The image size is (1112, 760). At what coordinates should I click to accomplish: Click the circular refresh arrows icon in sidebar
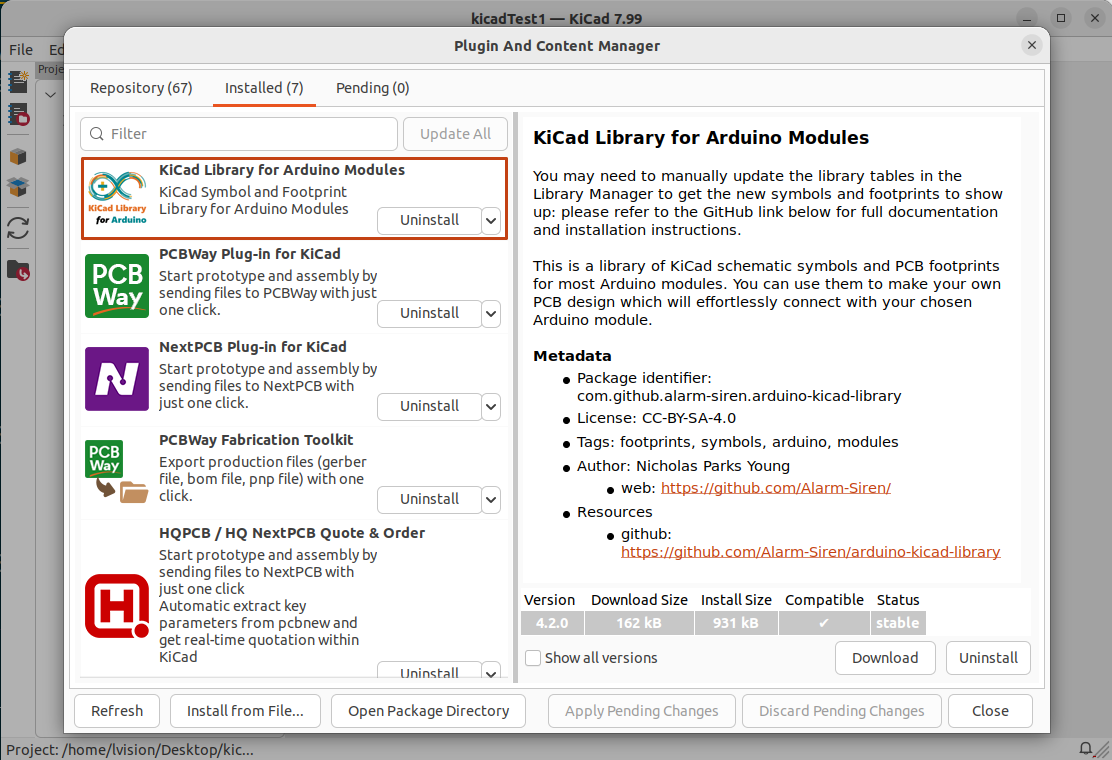18,228
